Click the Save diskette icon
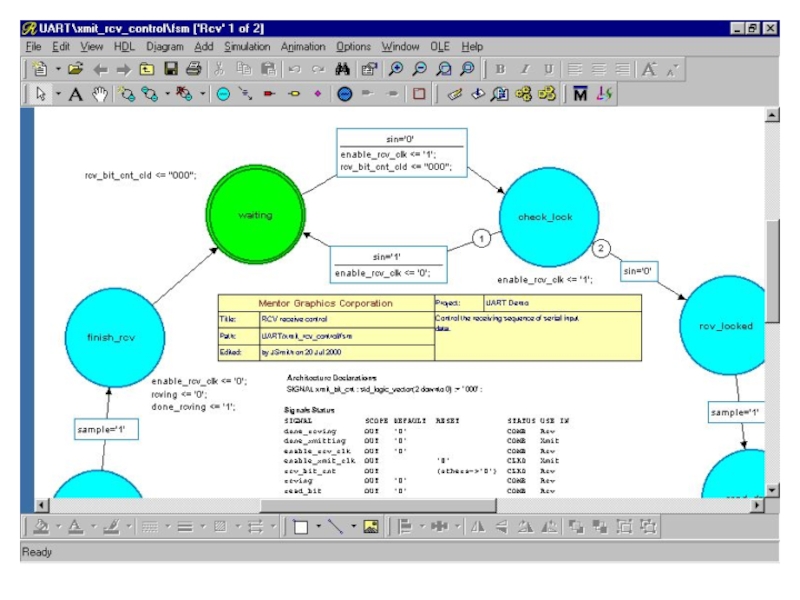This screenshot has width=800, height=600. click(x=170, y=70)
